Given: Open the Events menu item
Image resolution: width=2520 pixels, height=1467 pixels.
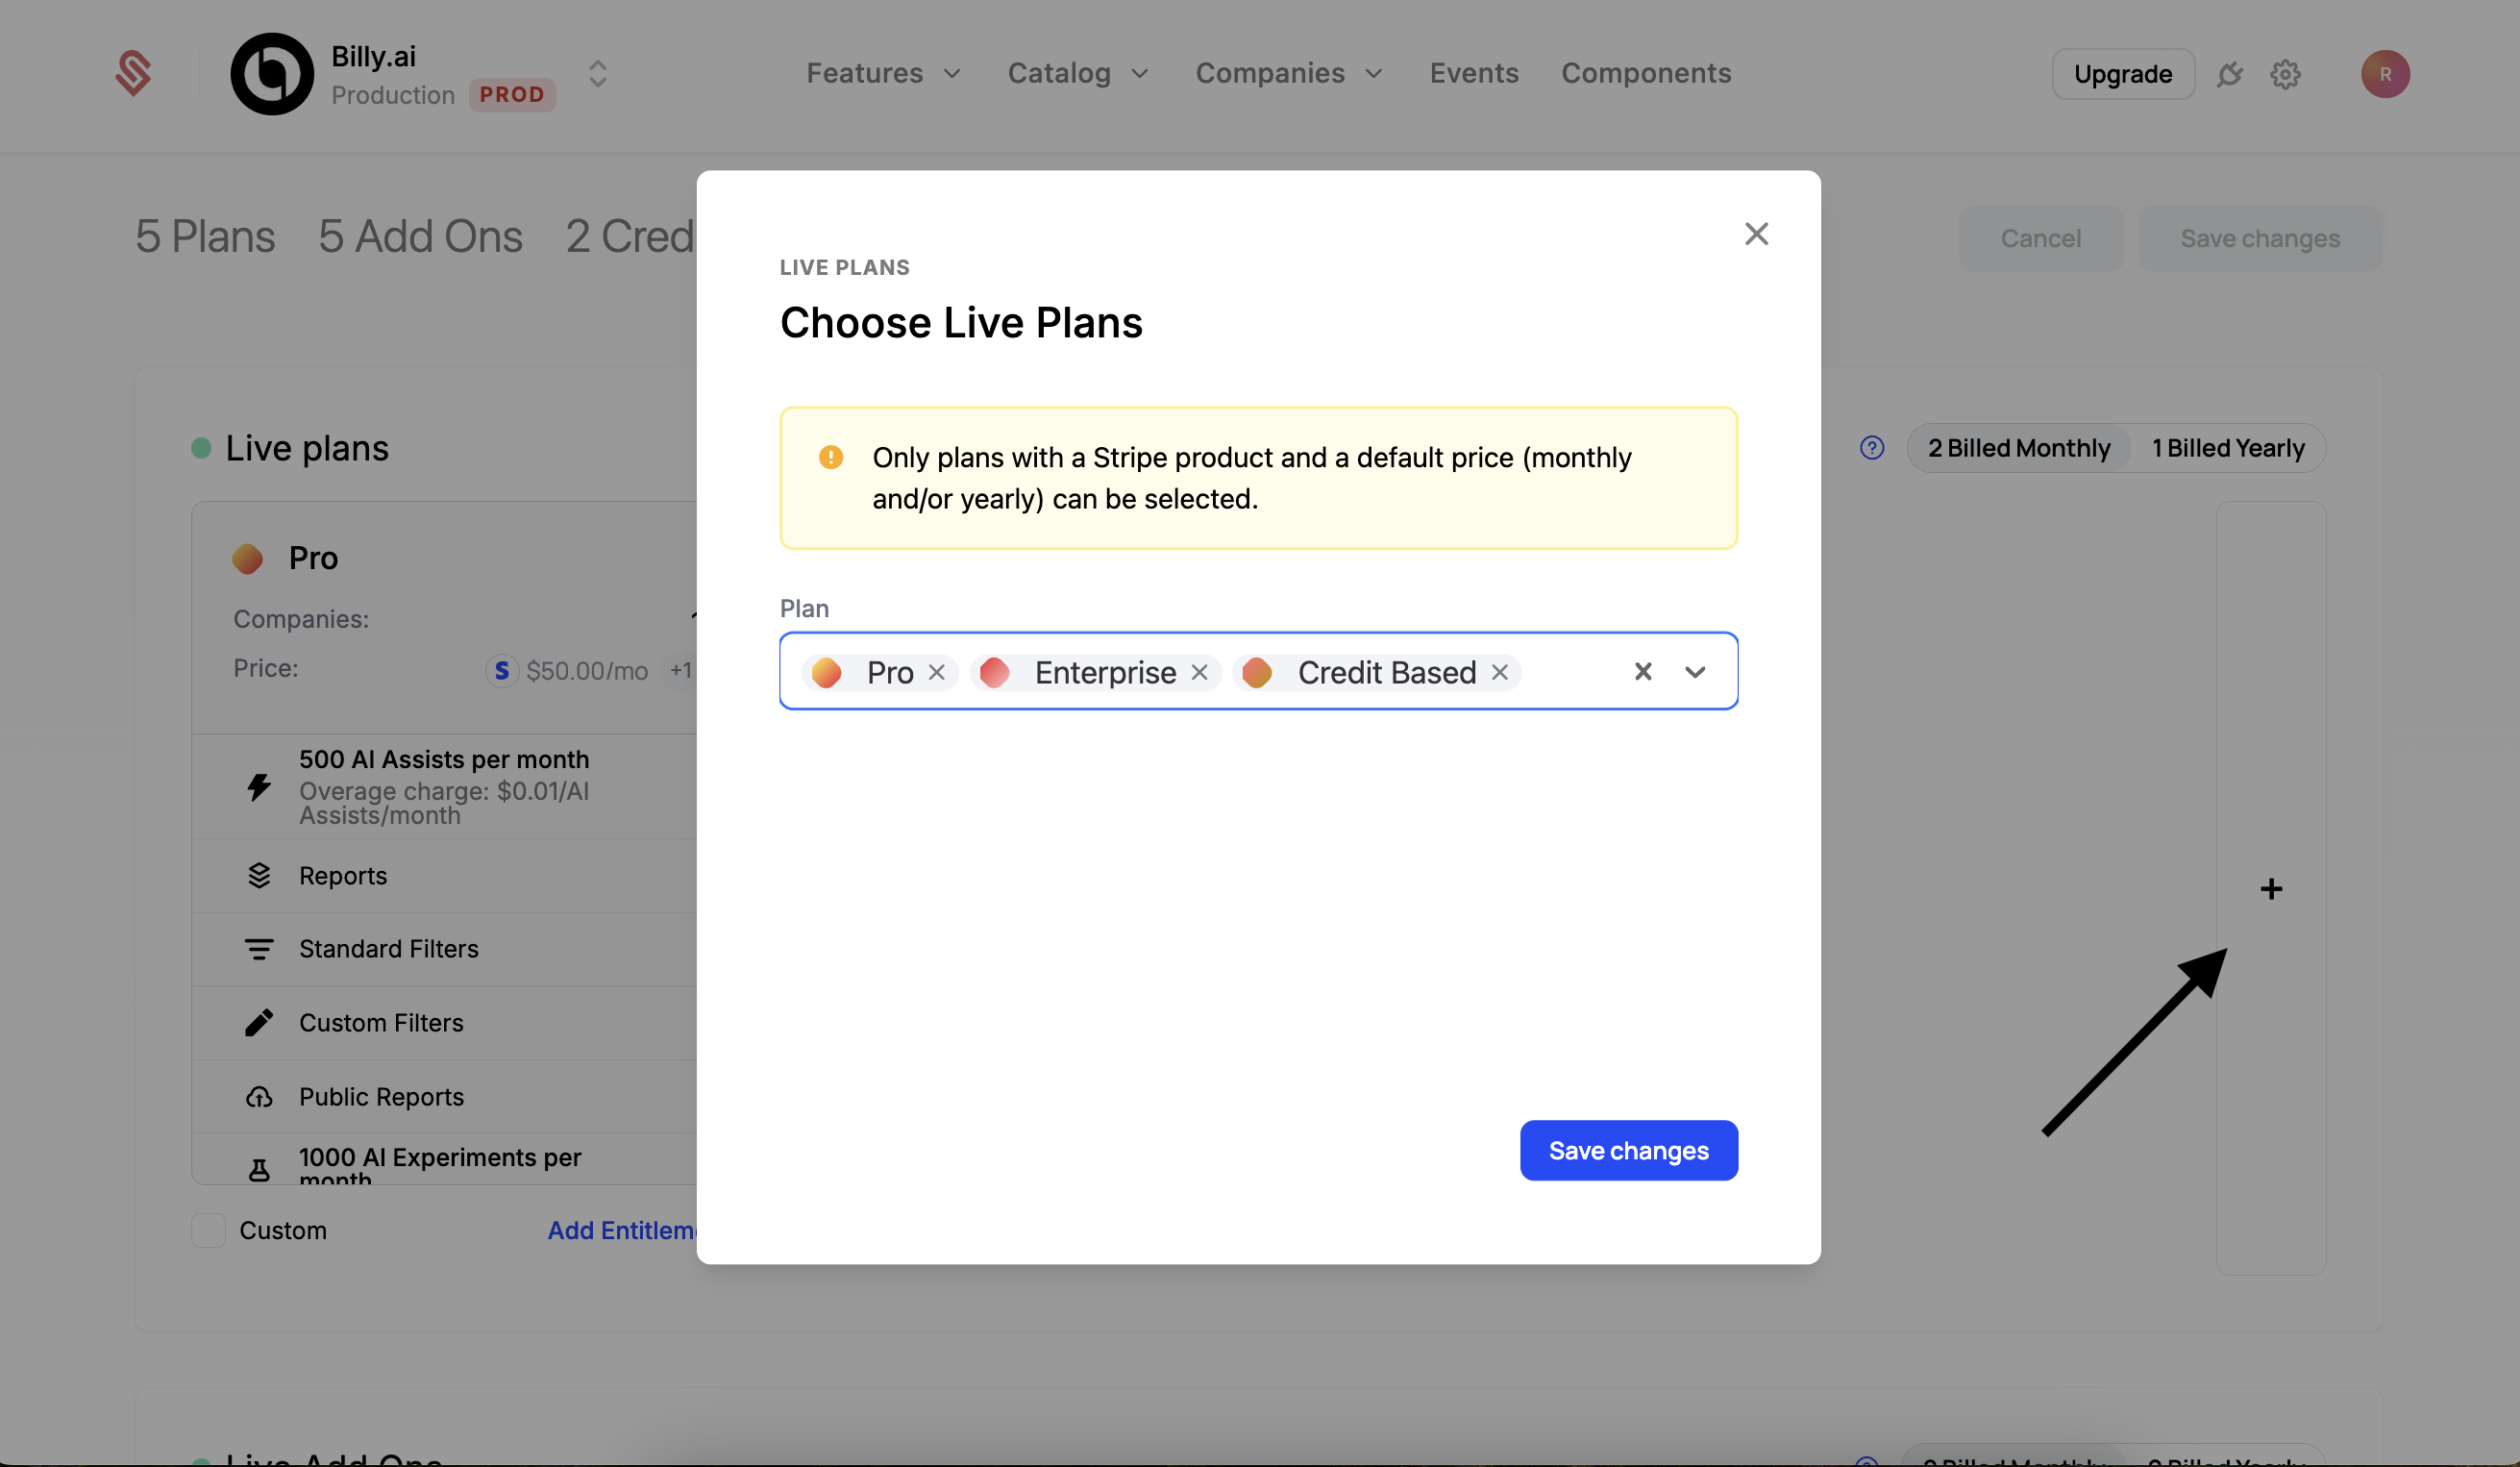Looking at the screenshot, I should [x=1474, y=72].
